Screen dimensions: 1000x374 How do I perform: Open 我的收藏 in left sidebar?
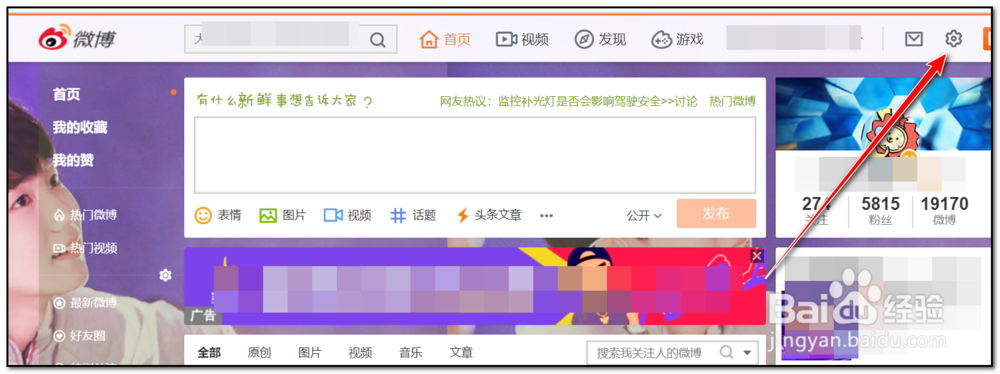(80, 127)
